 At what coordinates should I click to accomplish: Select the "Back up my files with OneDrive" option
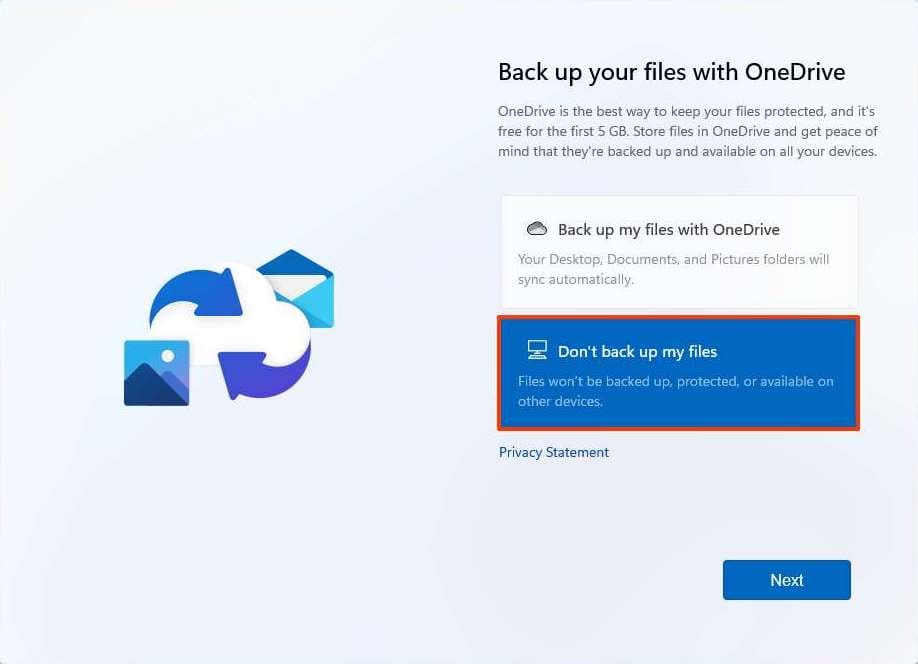coord(679,251)
